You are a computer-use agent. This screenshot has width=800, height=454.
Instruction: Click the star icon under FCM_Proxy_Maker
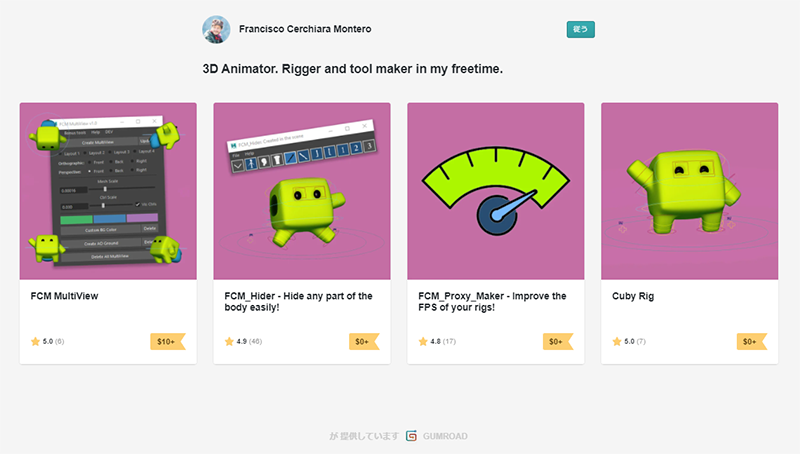[423, 342]
